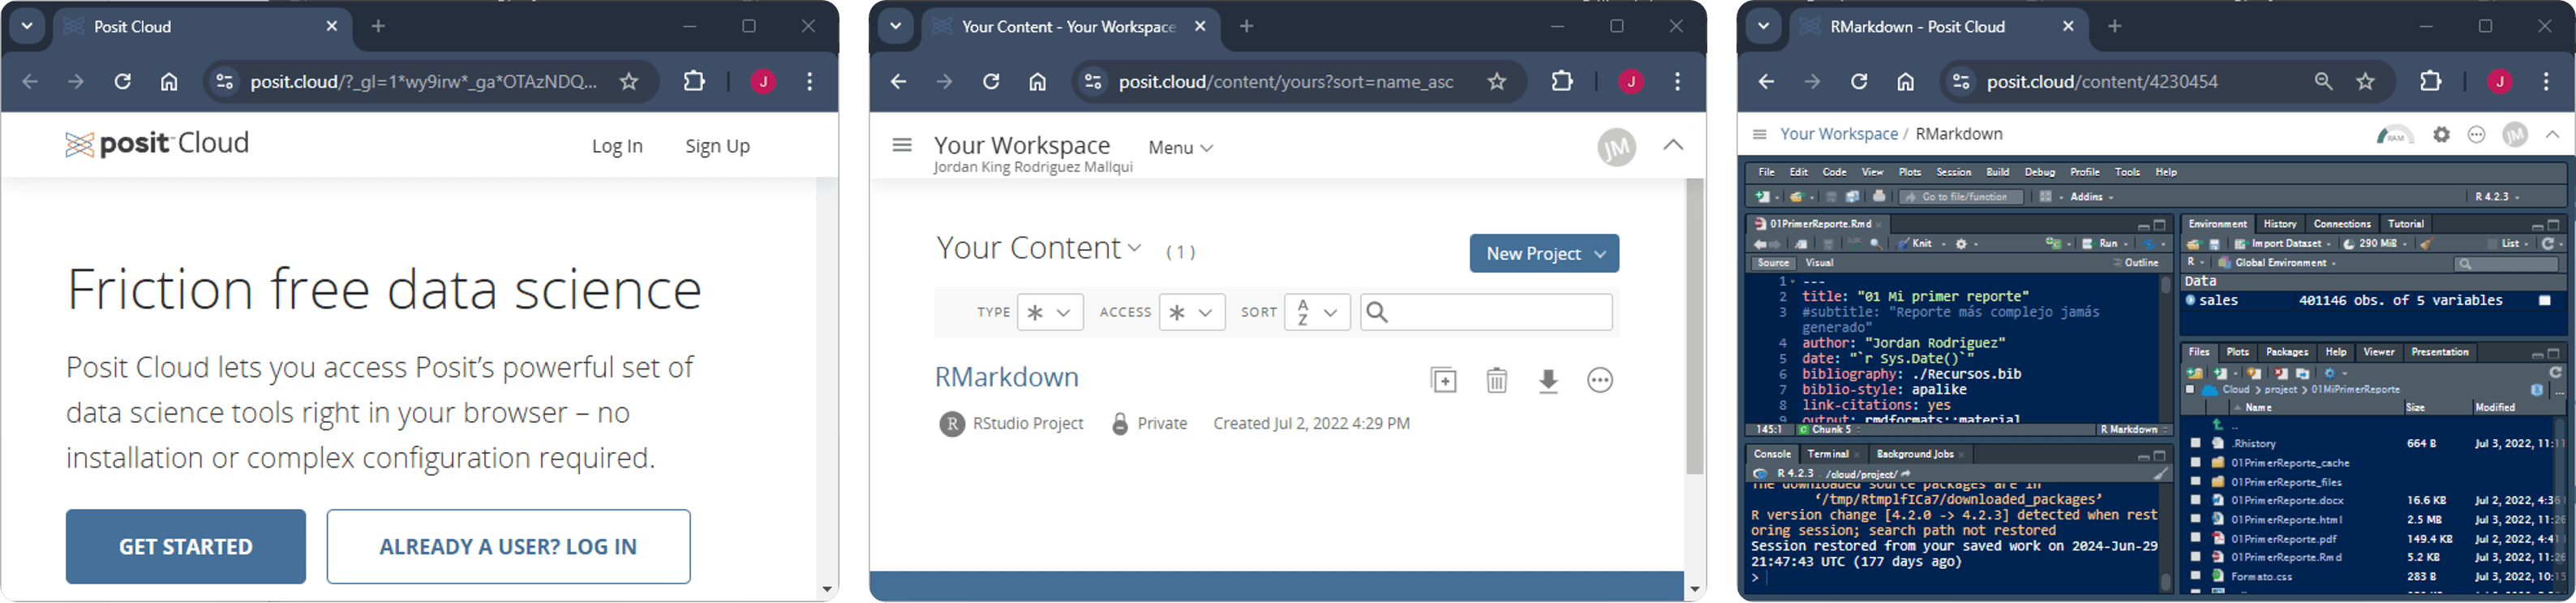The image size is (2576, 603).
Task: Click the JM user avatar in Your Workspace window
Action: [x=1616, y=148]
